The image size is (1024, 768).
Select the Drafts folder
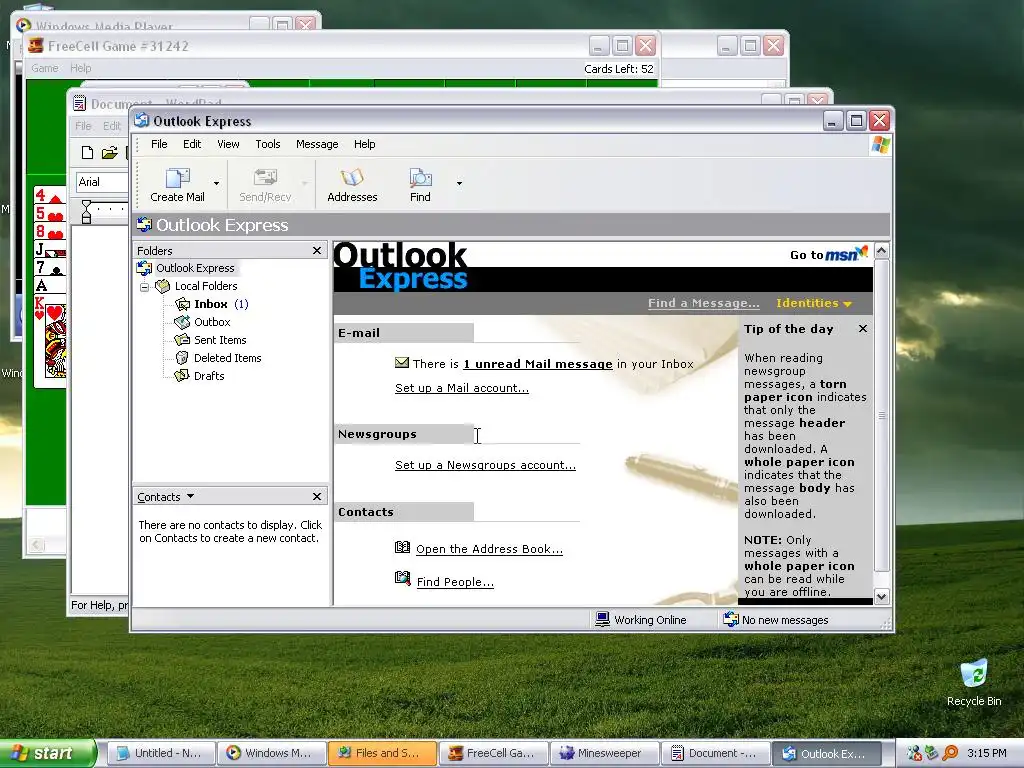pos(209,376)
